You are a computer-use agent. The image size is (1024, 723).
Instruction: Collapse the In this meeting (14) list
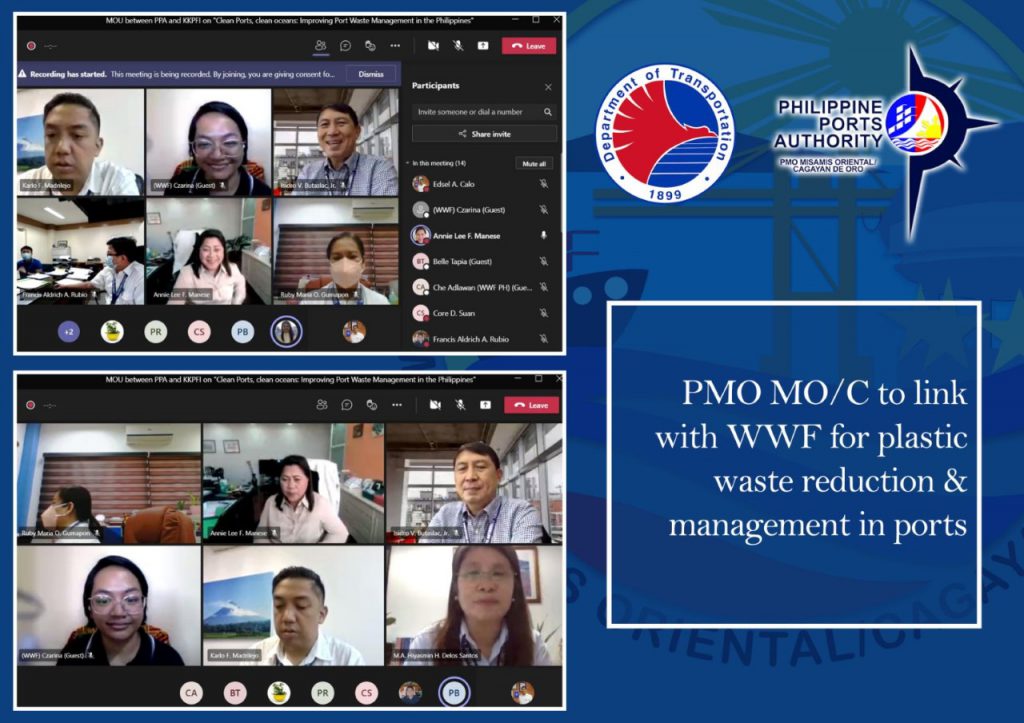click(408, 163)
